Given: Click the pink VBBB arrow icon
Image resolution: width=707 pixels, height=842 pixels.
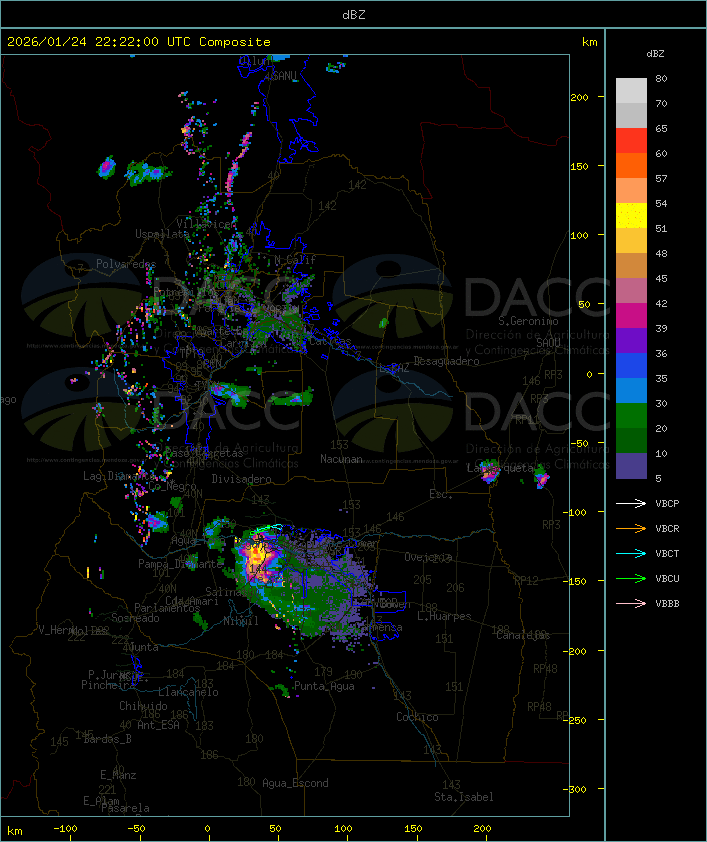Looking at the screenshot, I should 632,603.
